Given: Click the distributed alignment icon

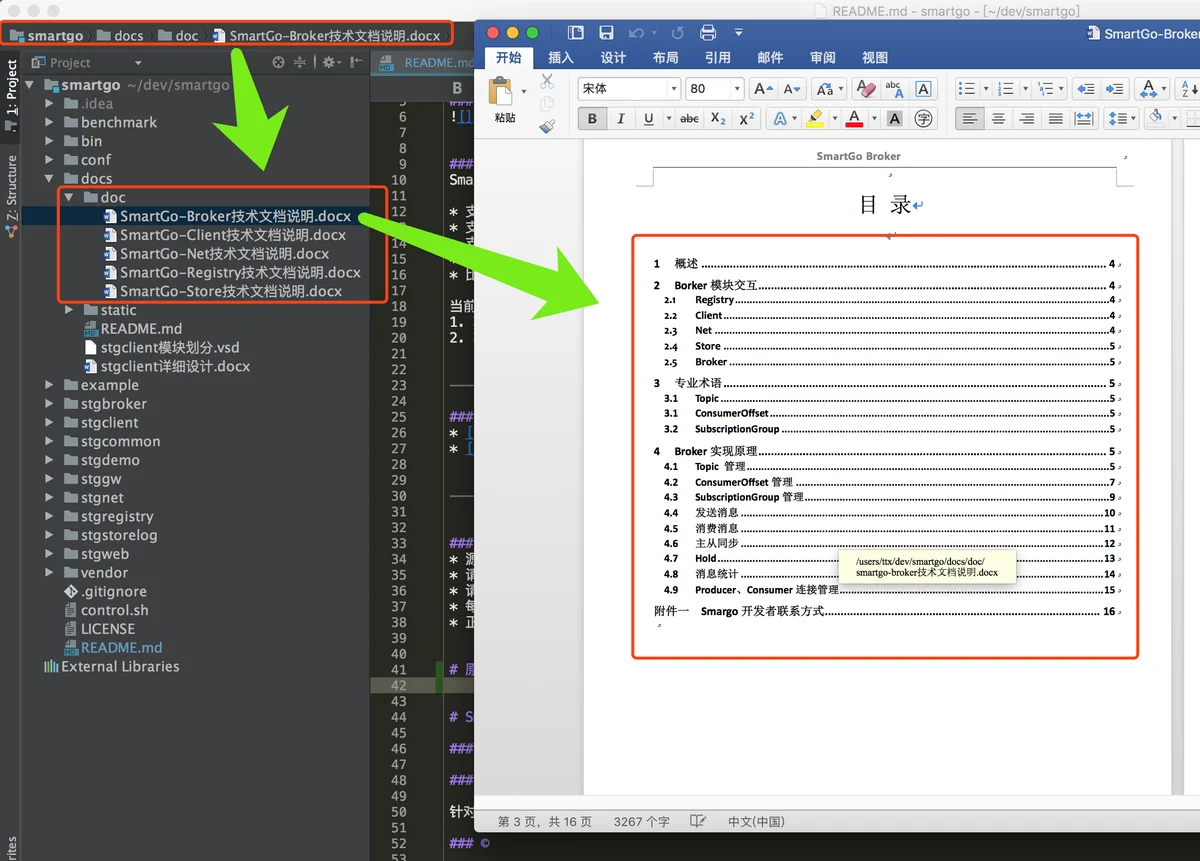Looking at the screenshot, I should point(1084,119).
